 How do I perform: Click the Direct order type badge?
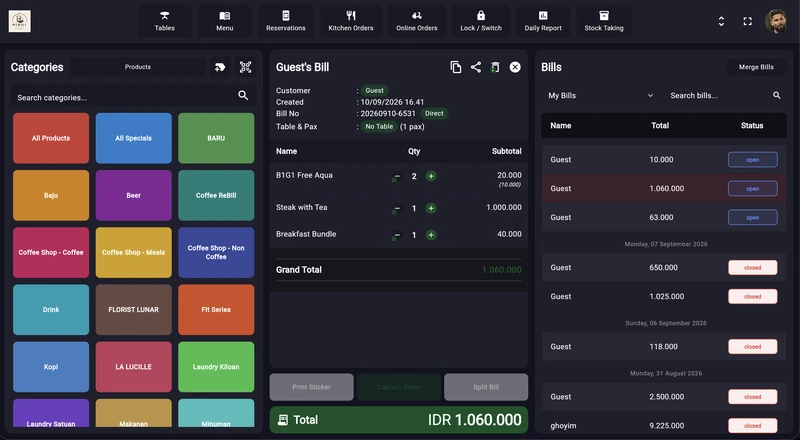point(434,113)
